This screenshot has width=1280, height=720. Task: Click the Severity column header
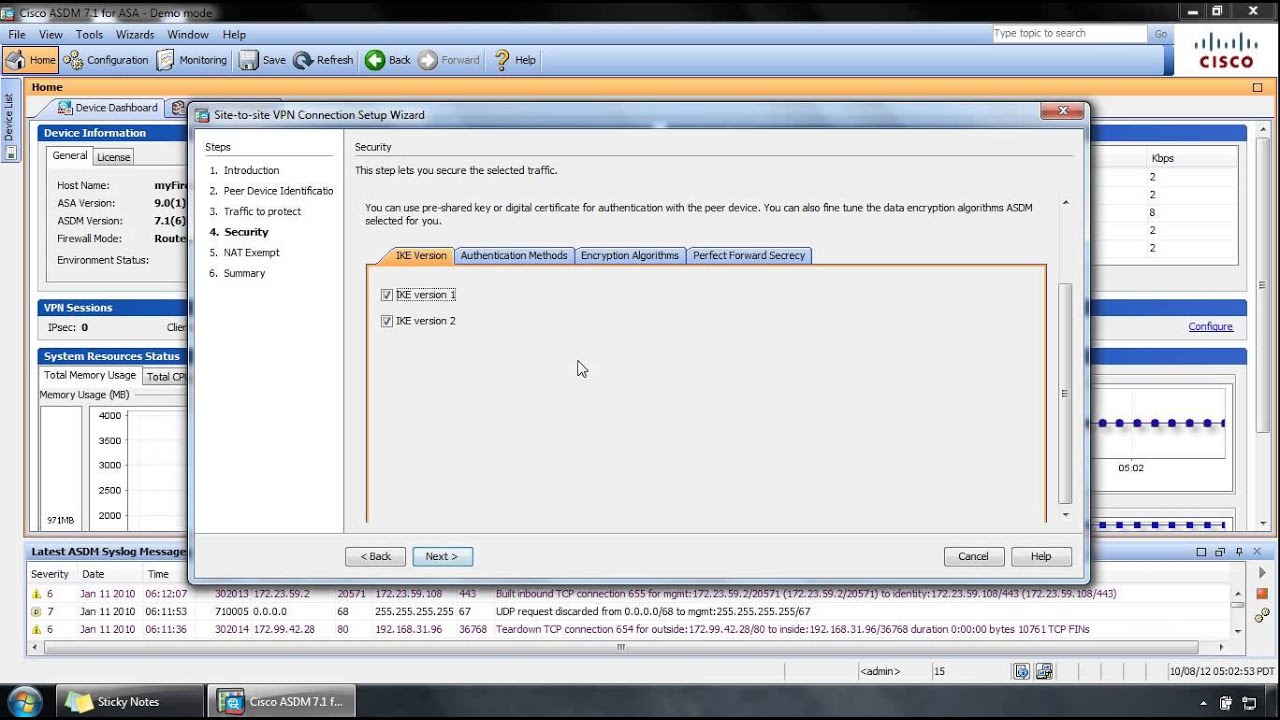50,575
